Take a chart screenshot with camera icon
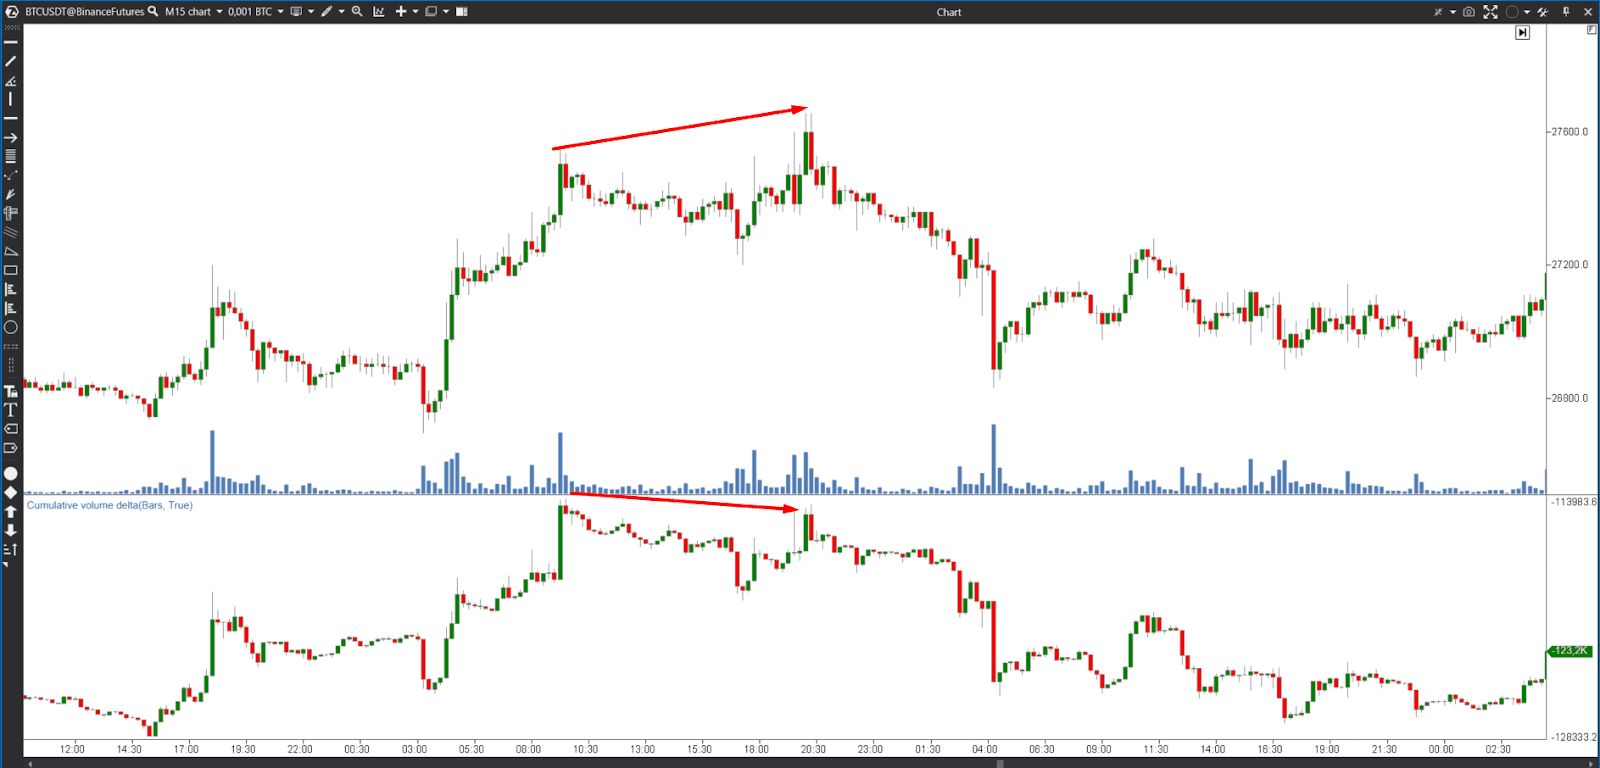The height and width of the screenshot is (768, 1600). click(1469, 12)
